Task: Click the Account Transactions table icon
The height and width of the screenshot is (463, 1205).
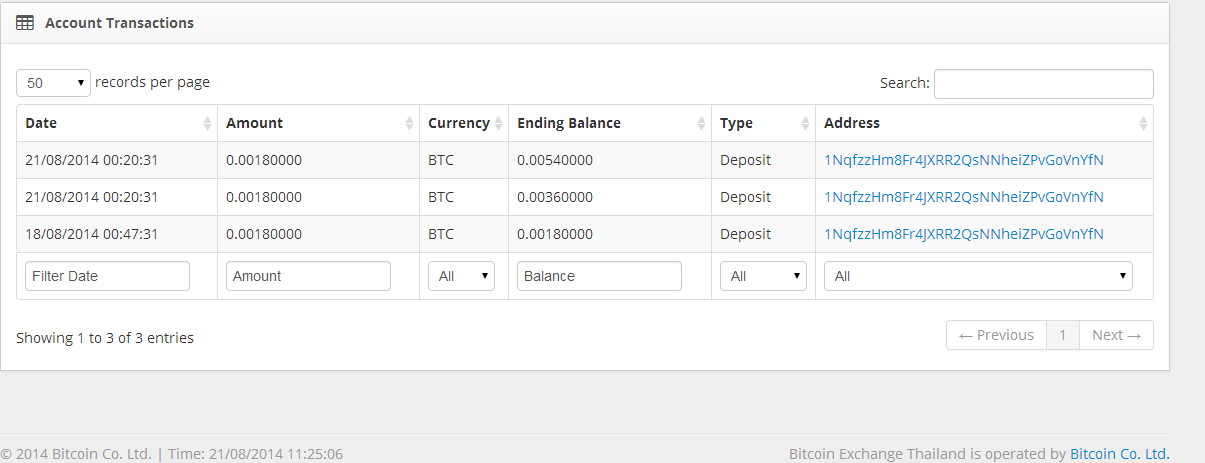Action: click(25, 22)
